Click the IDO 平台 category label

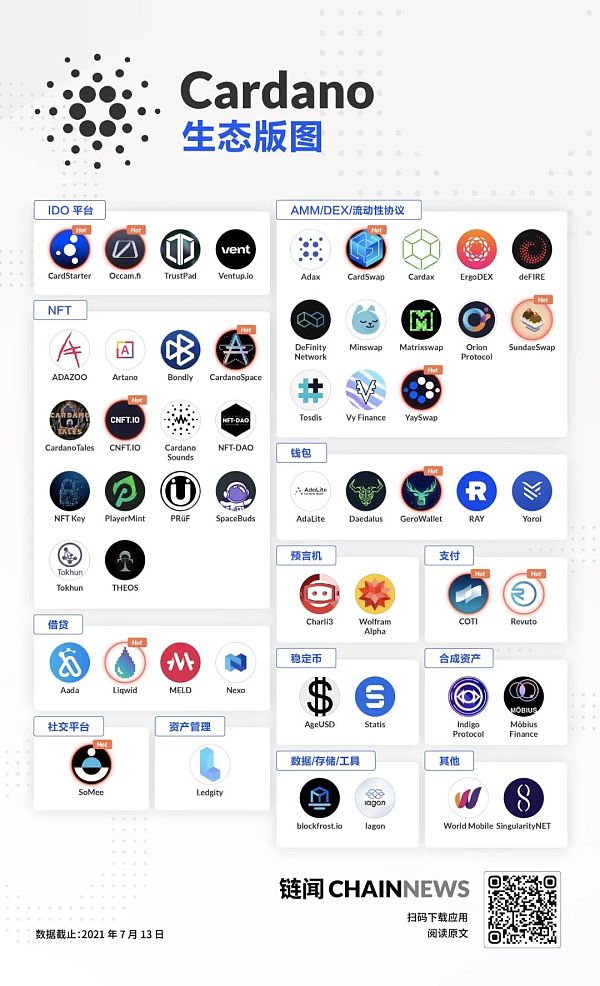(70, 210)
